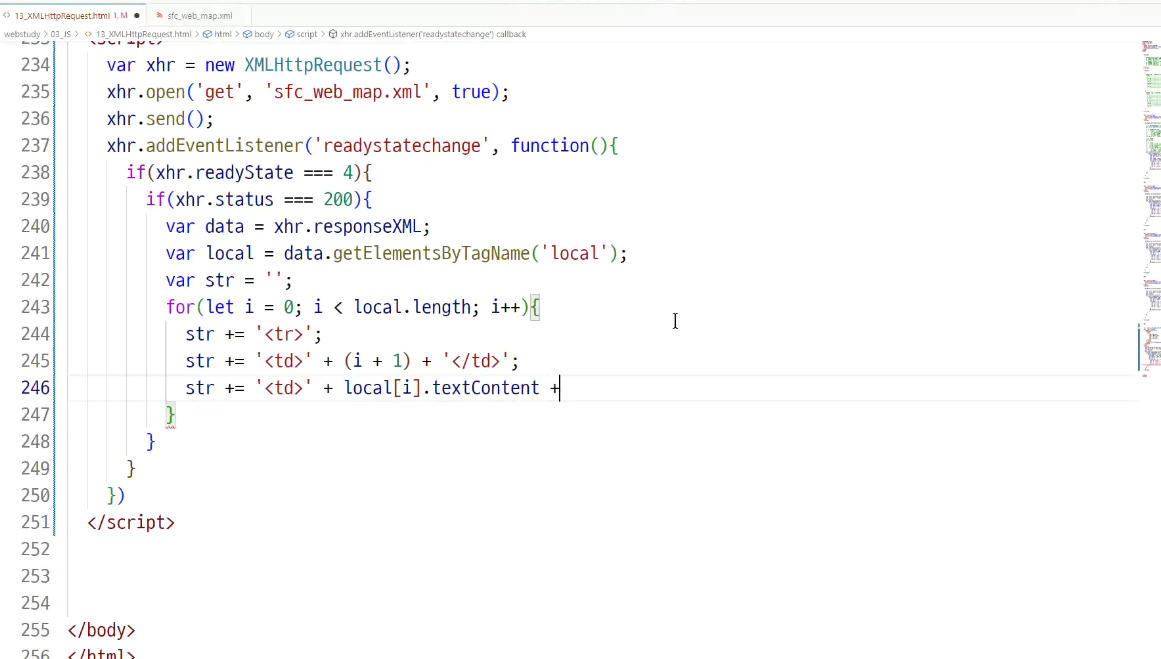The height and width of the screenshot is (659, 1161).
Task: Click line number 255 in the gutter
Action: pyautogui.click(x=36, y=630)
